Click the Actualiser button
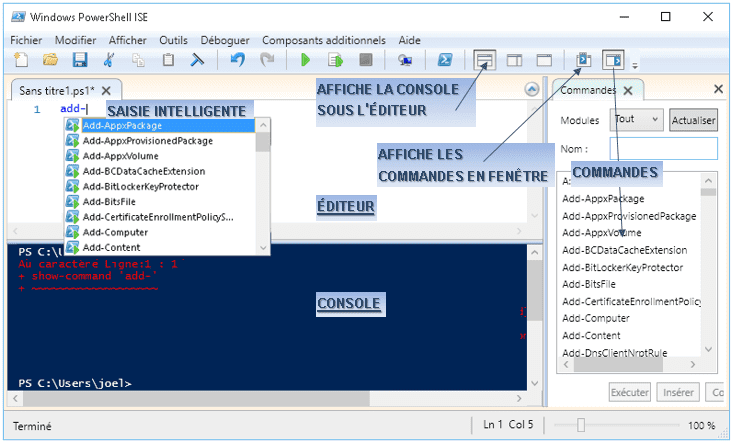Viewport: 732px width, 441px height. [693, 120]
